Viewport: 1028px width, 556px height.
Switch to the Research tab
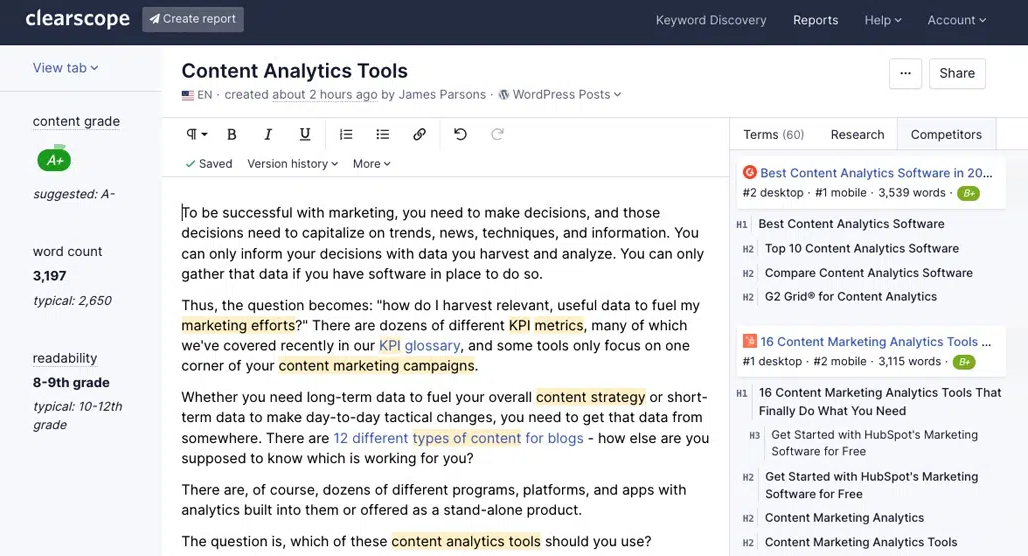point(857,134)
